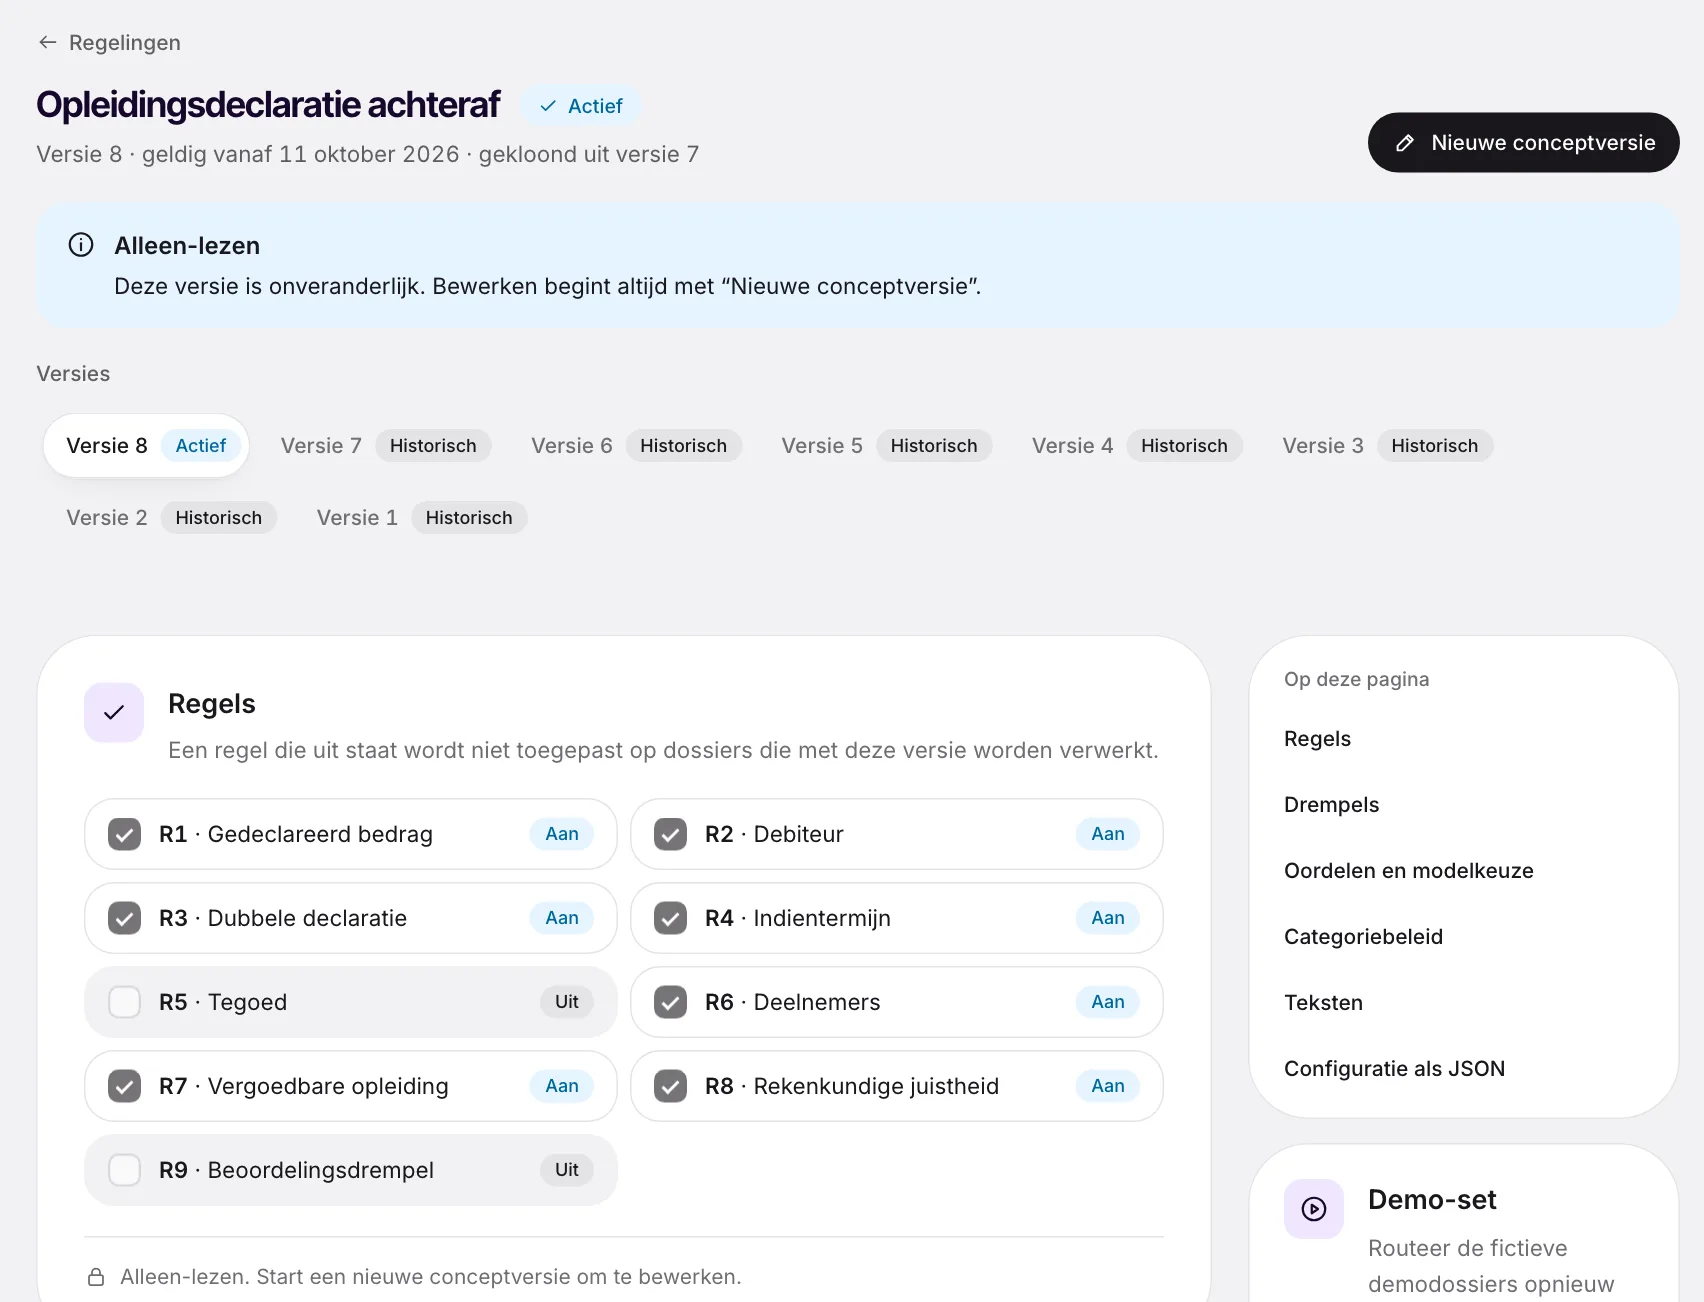This screenshot has height=1302, width=1704.
Task: Open the Versie 2 tab
Action: pyautogui.click(x=170, y=518)
